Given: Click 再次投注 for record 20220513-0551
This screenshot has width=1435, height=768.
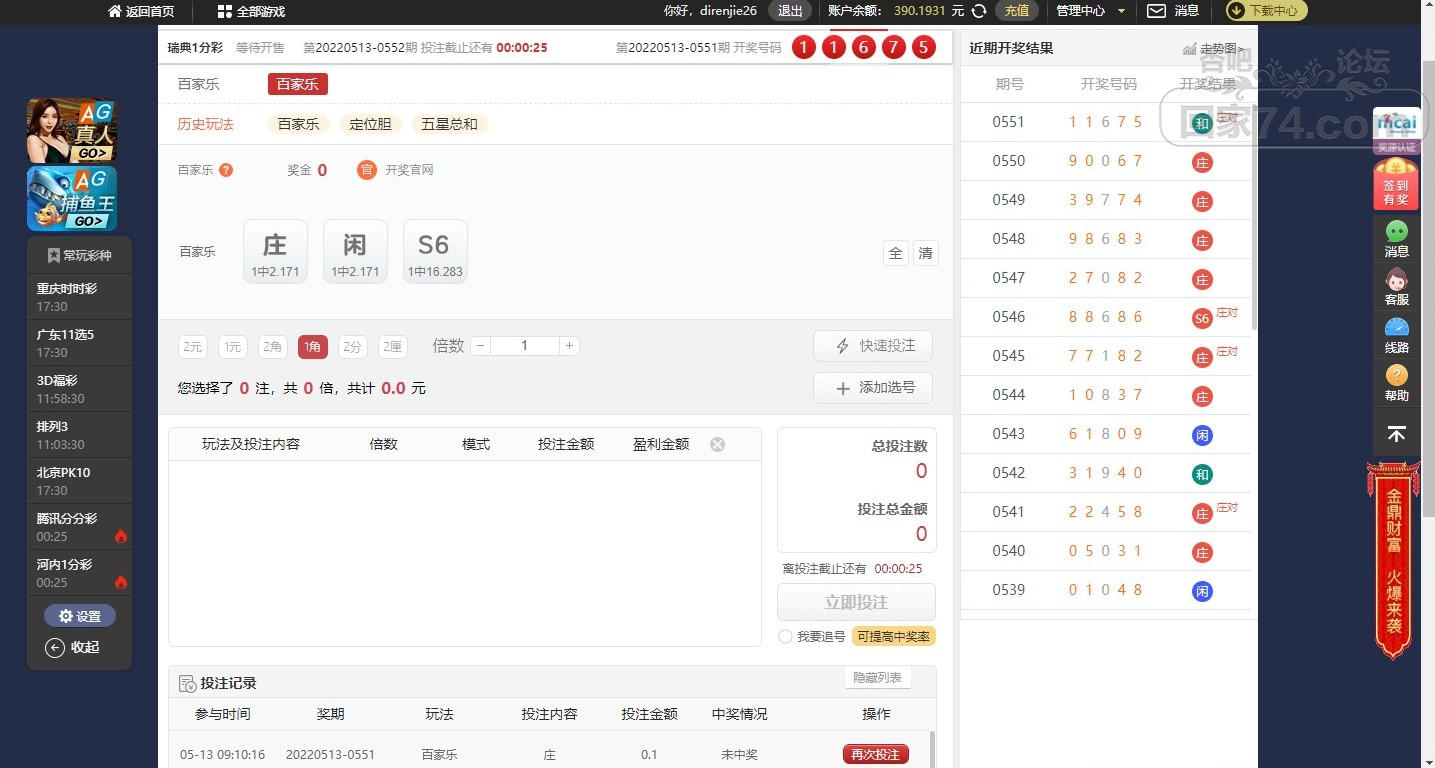Looking at the screenshot, I should coord(876,754).
